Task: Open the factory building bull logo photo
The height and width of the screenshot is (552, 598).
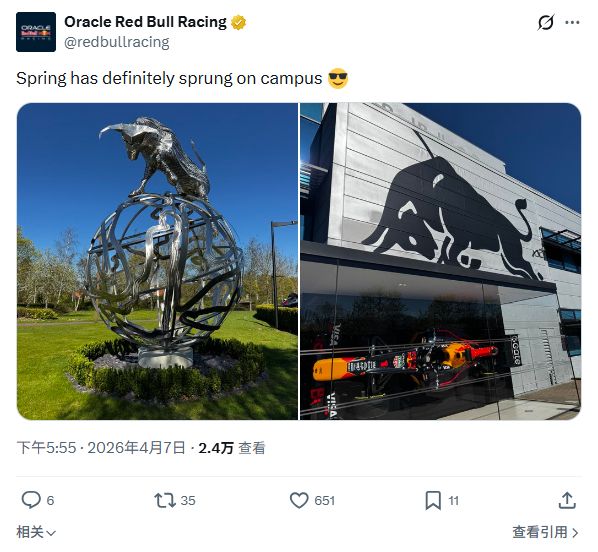Action: coord(440,261)
